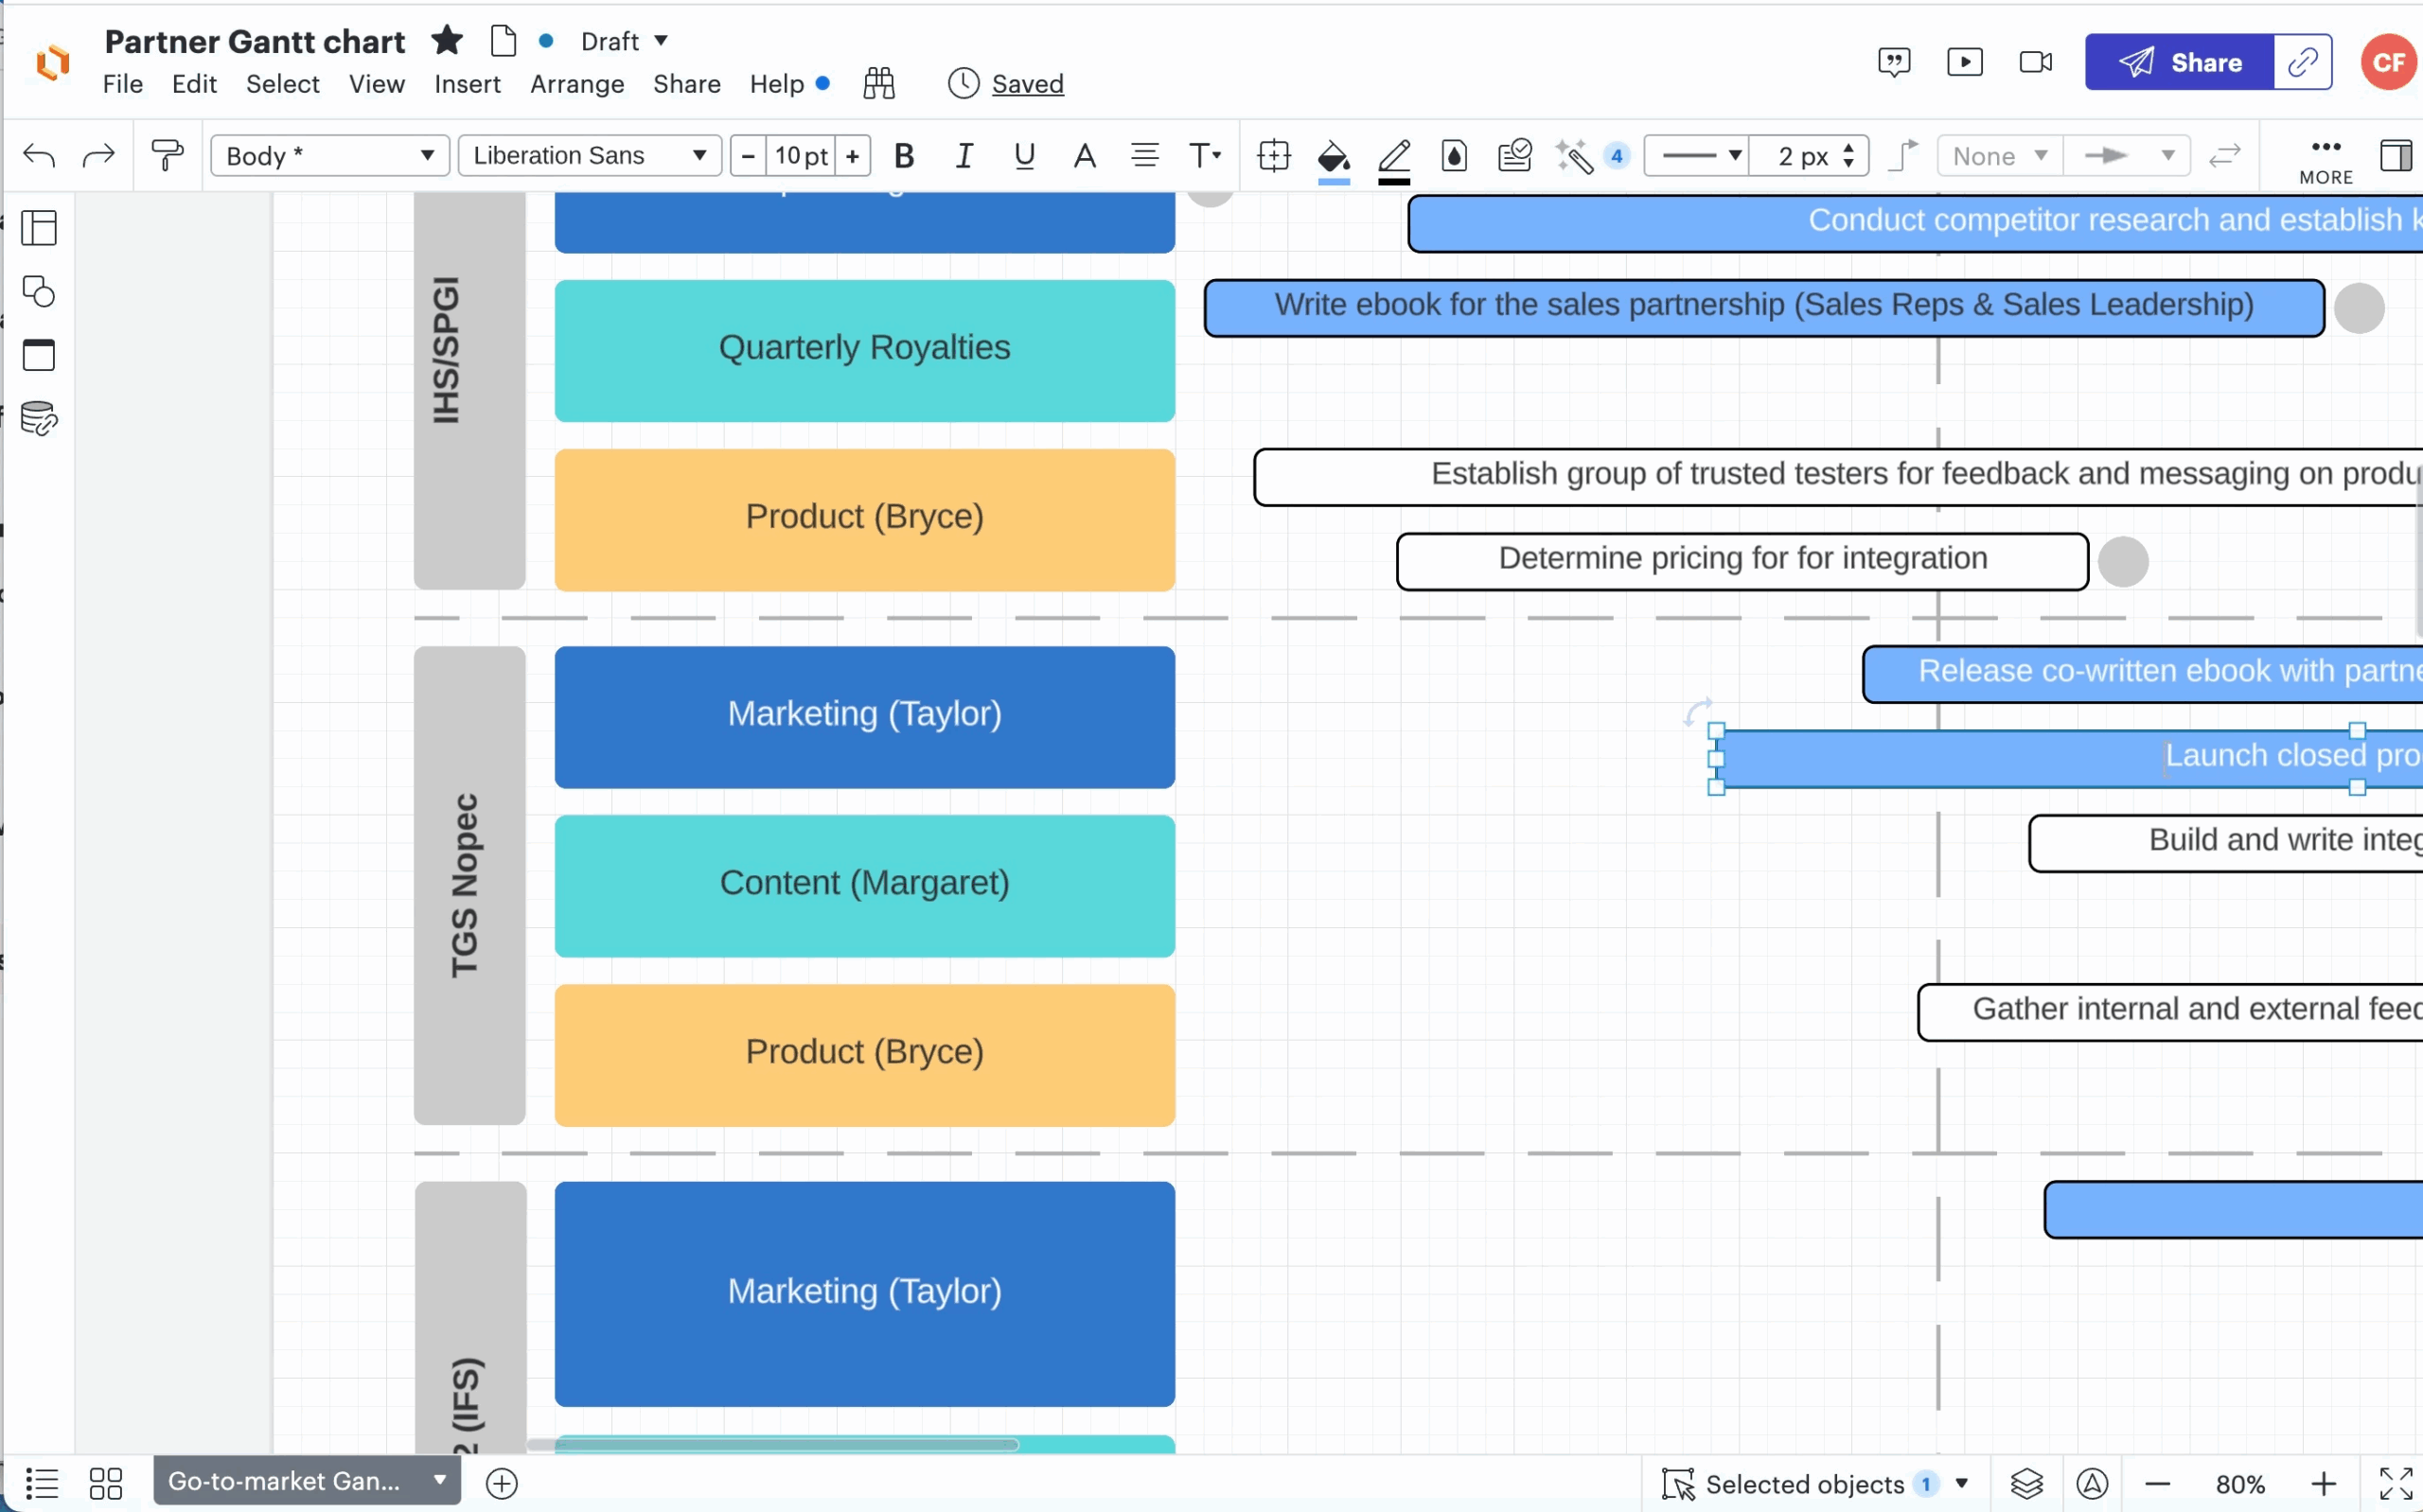This screenshot has width=2423, height=1512.
Task: Open the Arrange menu
Action: click(x=576, y=84)
